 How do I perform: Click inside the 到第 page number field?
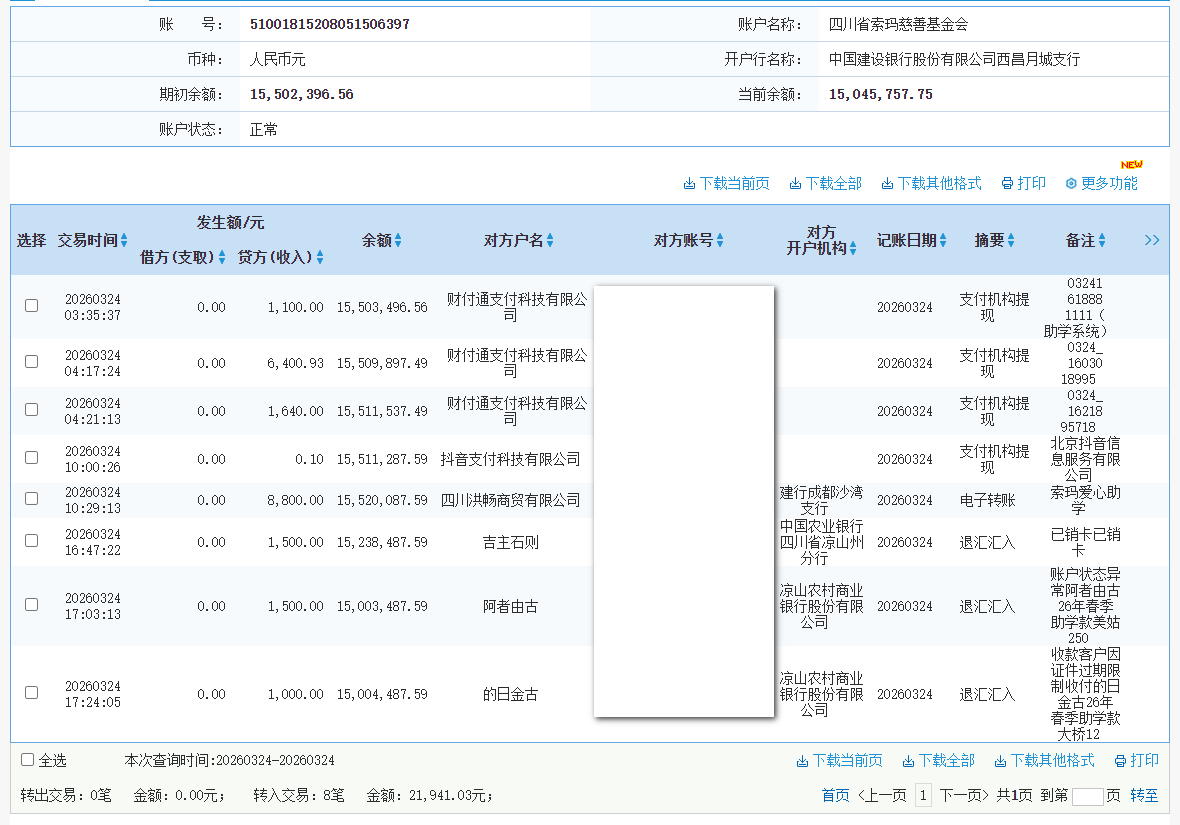[1088, 793]
